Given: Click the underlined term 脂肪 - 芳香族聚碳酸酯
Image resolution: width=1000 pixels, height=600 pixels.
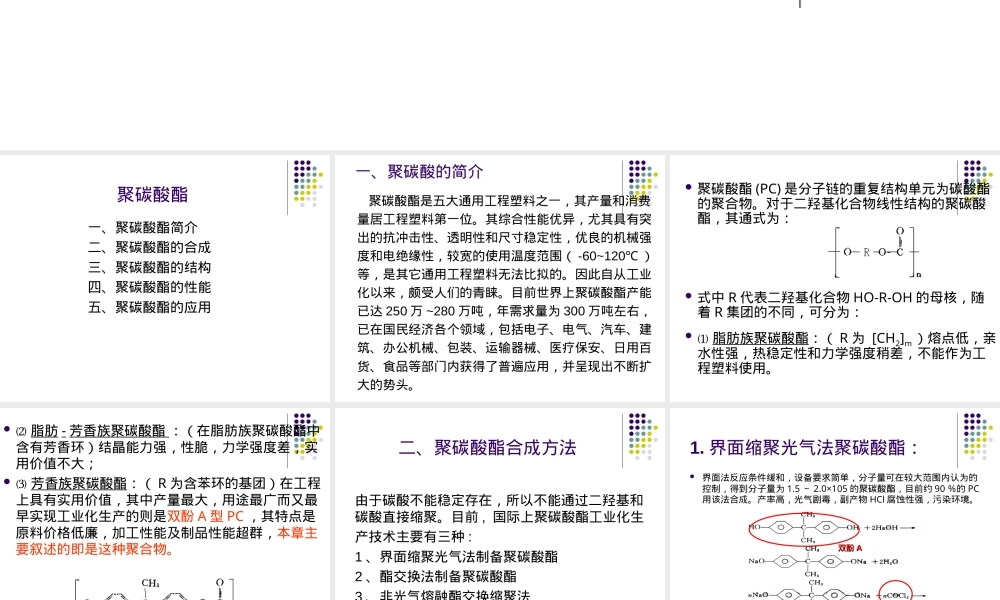Looking at the screenshot, I should 99,431.
